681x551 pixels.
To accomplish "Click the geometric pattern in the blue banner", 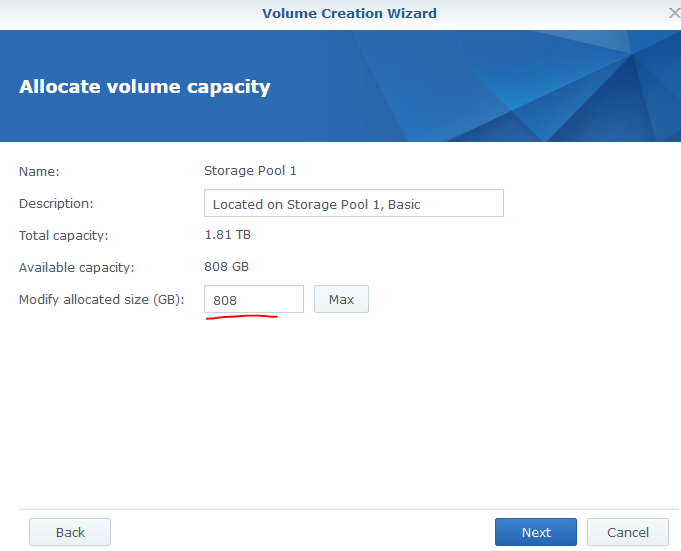I will pyautogui.click(x=560, y=90).
